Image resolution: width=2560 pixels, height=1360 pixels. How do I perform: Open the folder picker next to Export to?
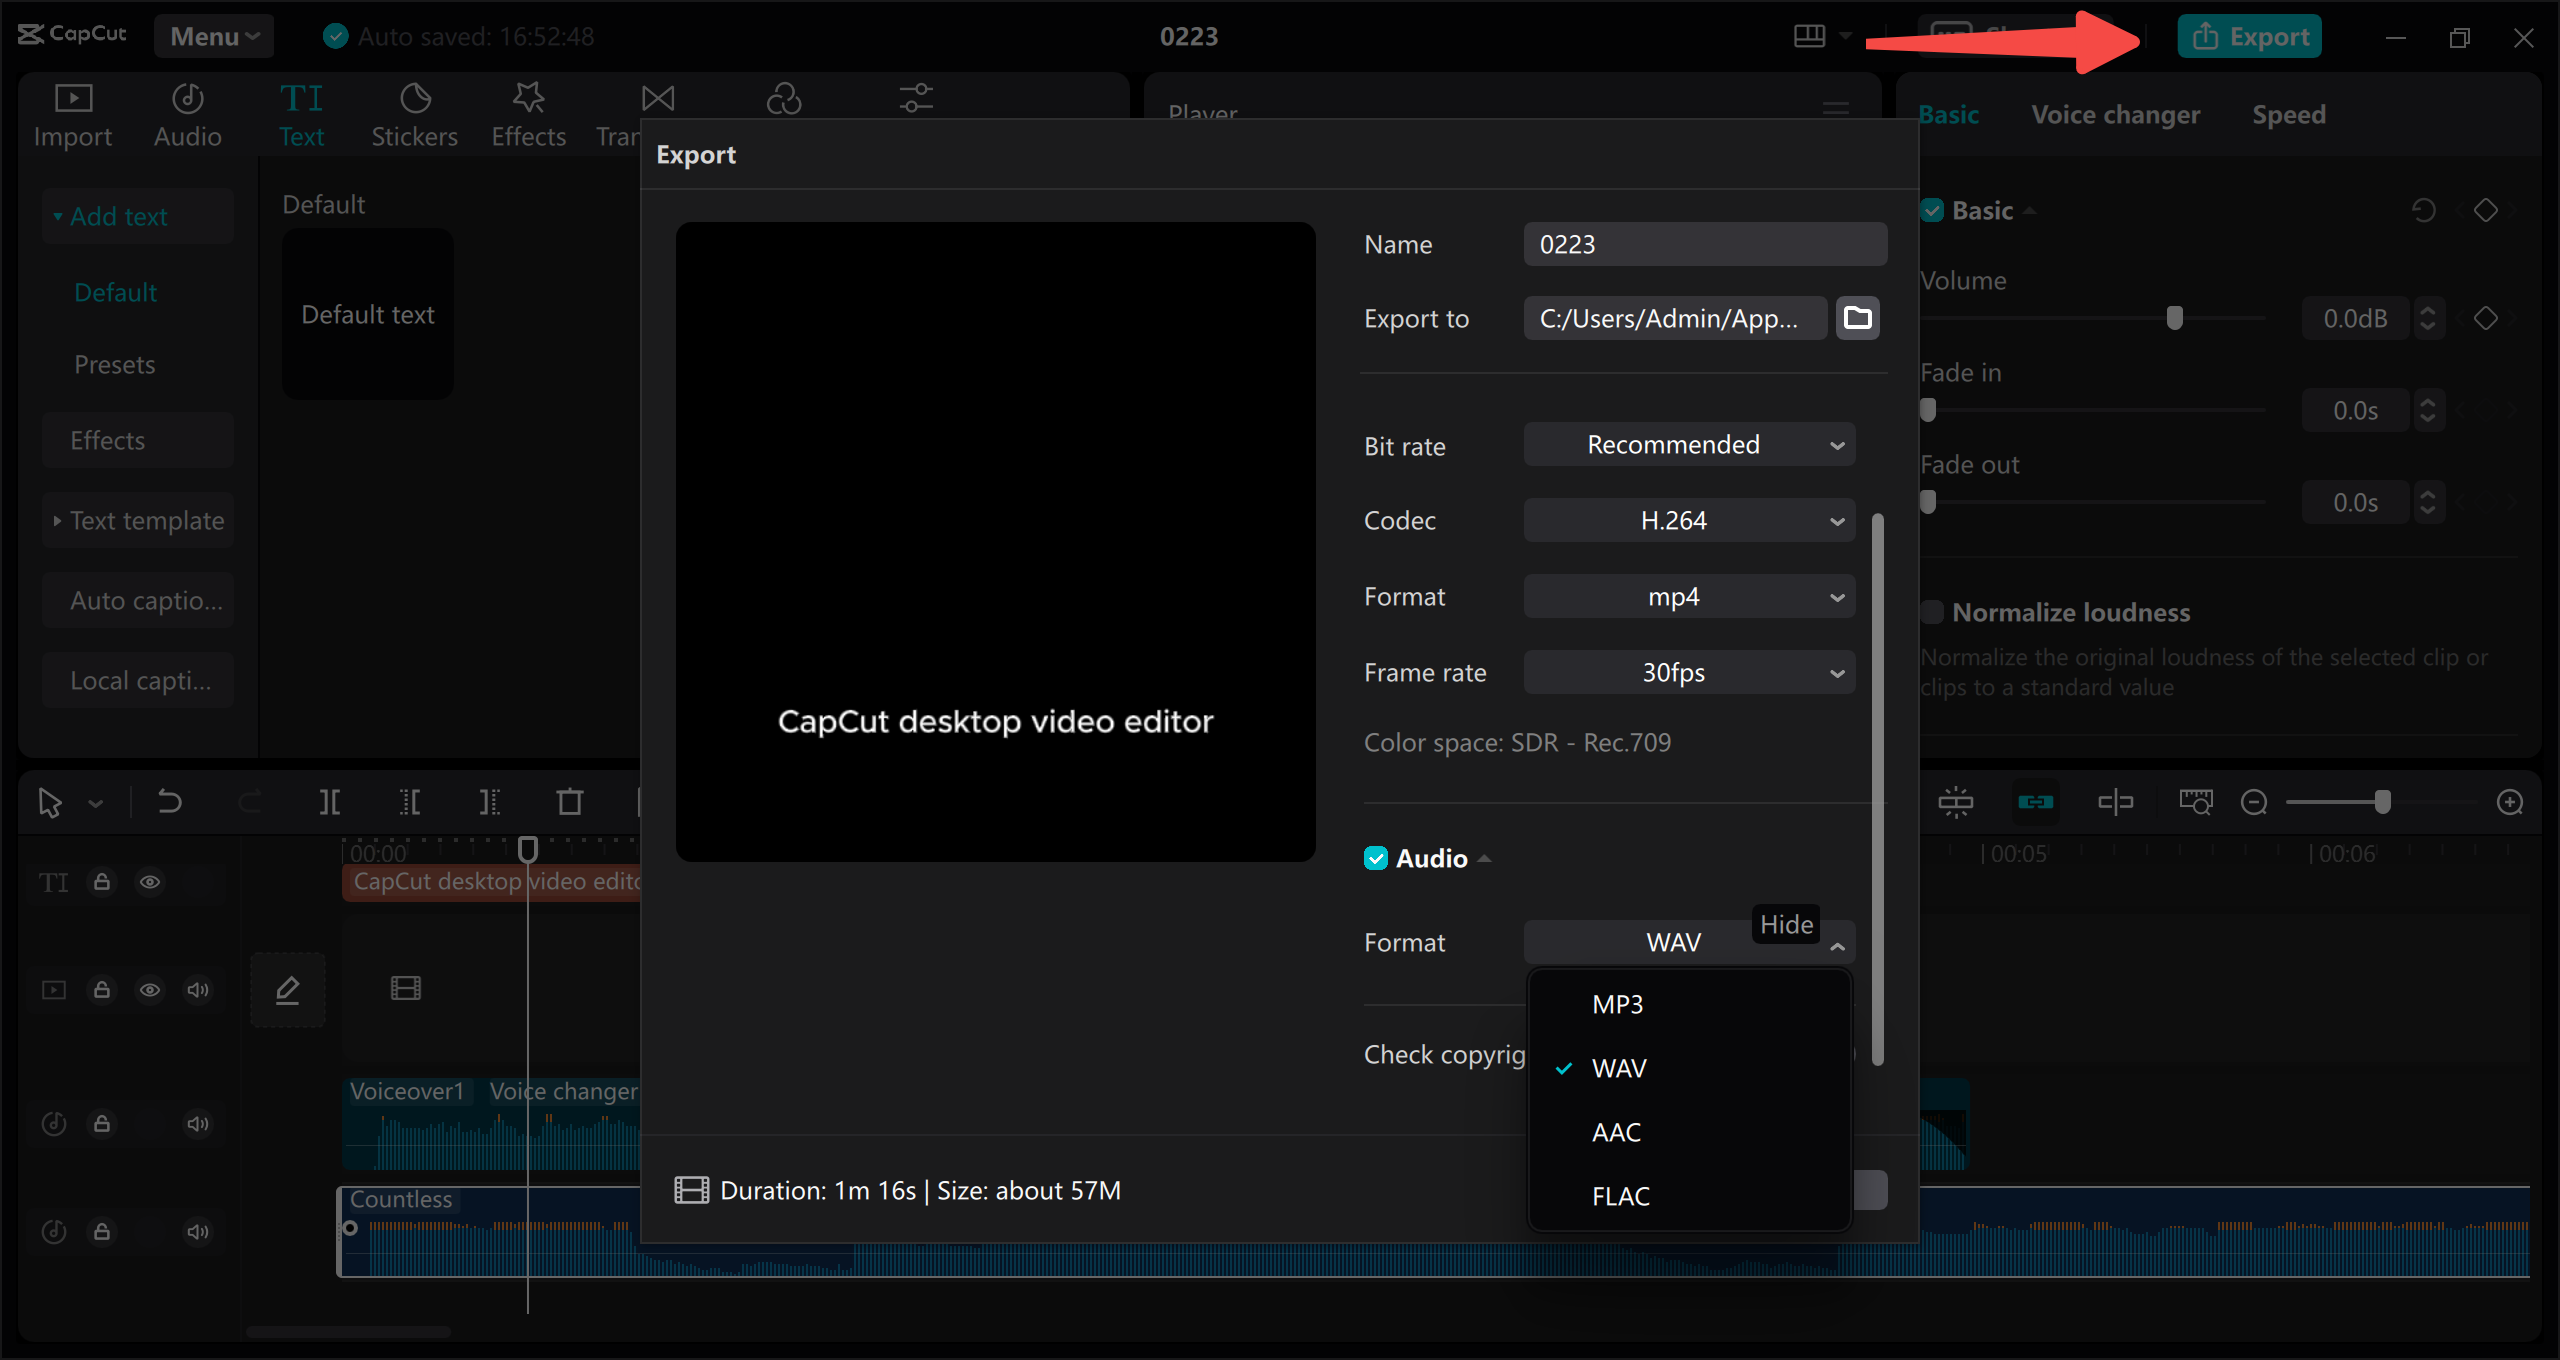click(x=1857, y=318)
